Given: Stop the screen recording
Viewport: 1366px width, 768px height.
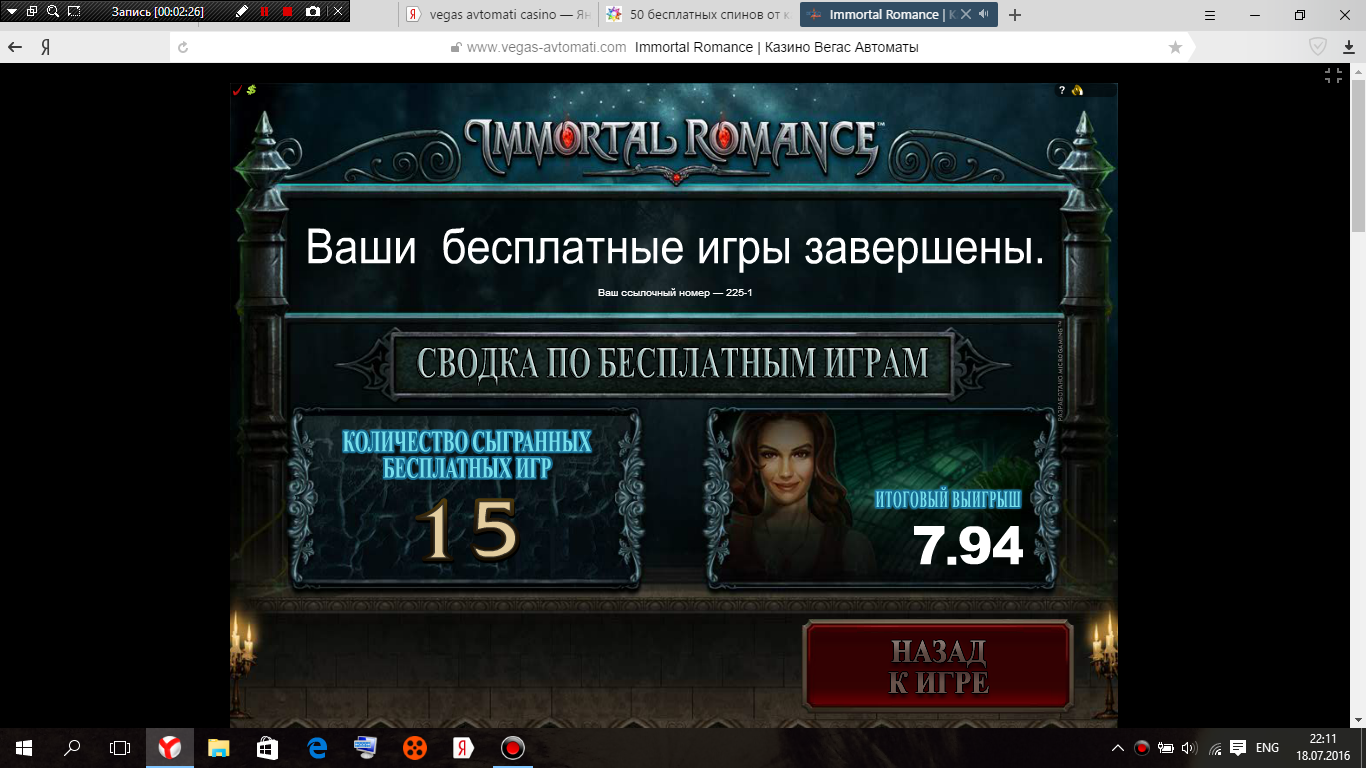Looking at the screenshot, I should coord(288,12).
